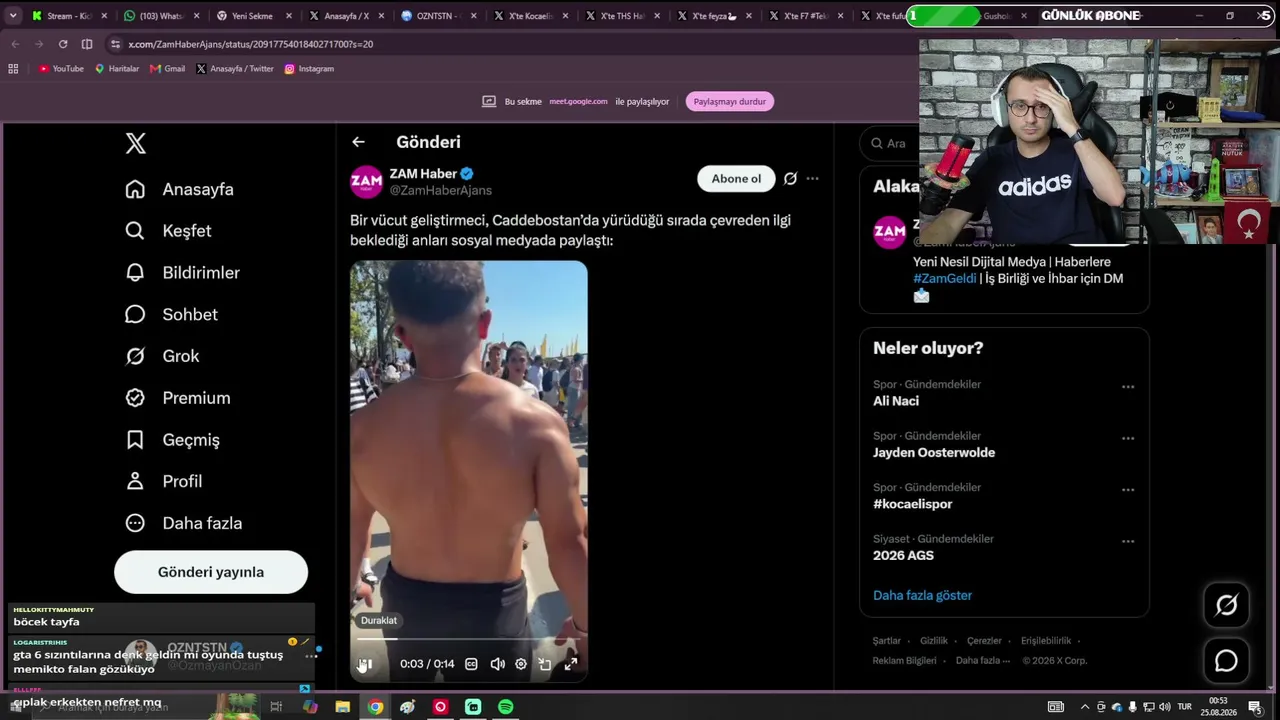Expand video to fullscreen
Screen dimensions: 1280x720
coord(571,664)
